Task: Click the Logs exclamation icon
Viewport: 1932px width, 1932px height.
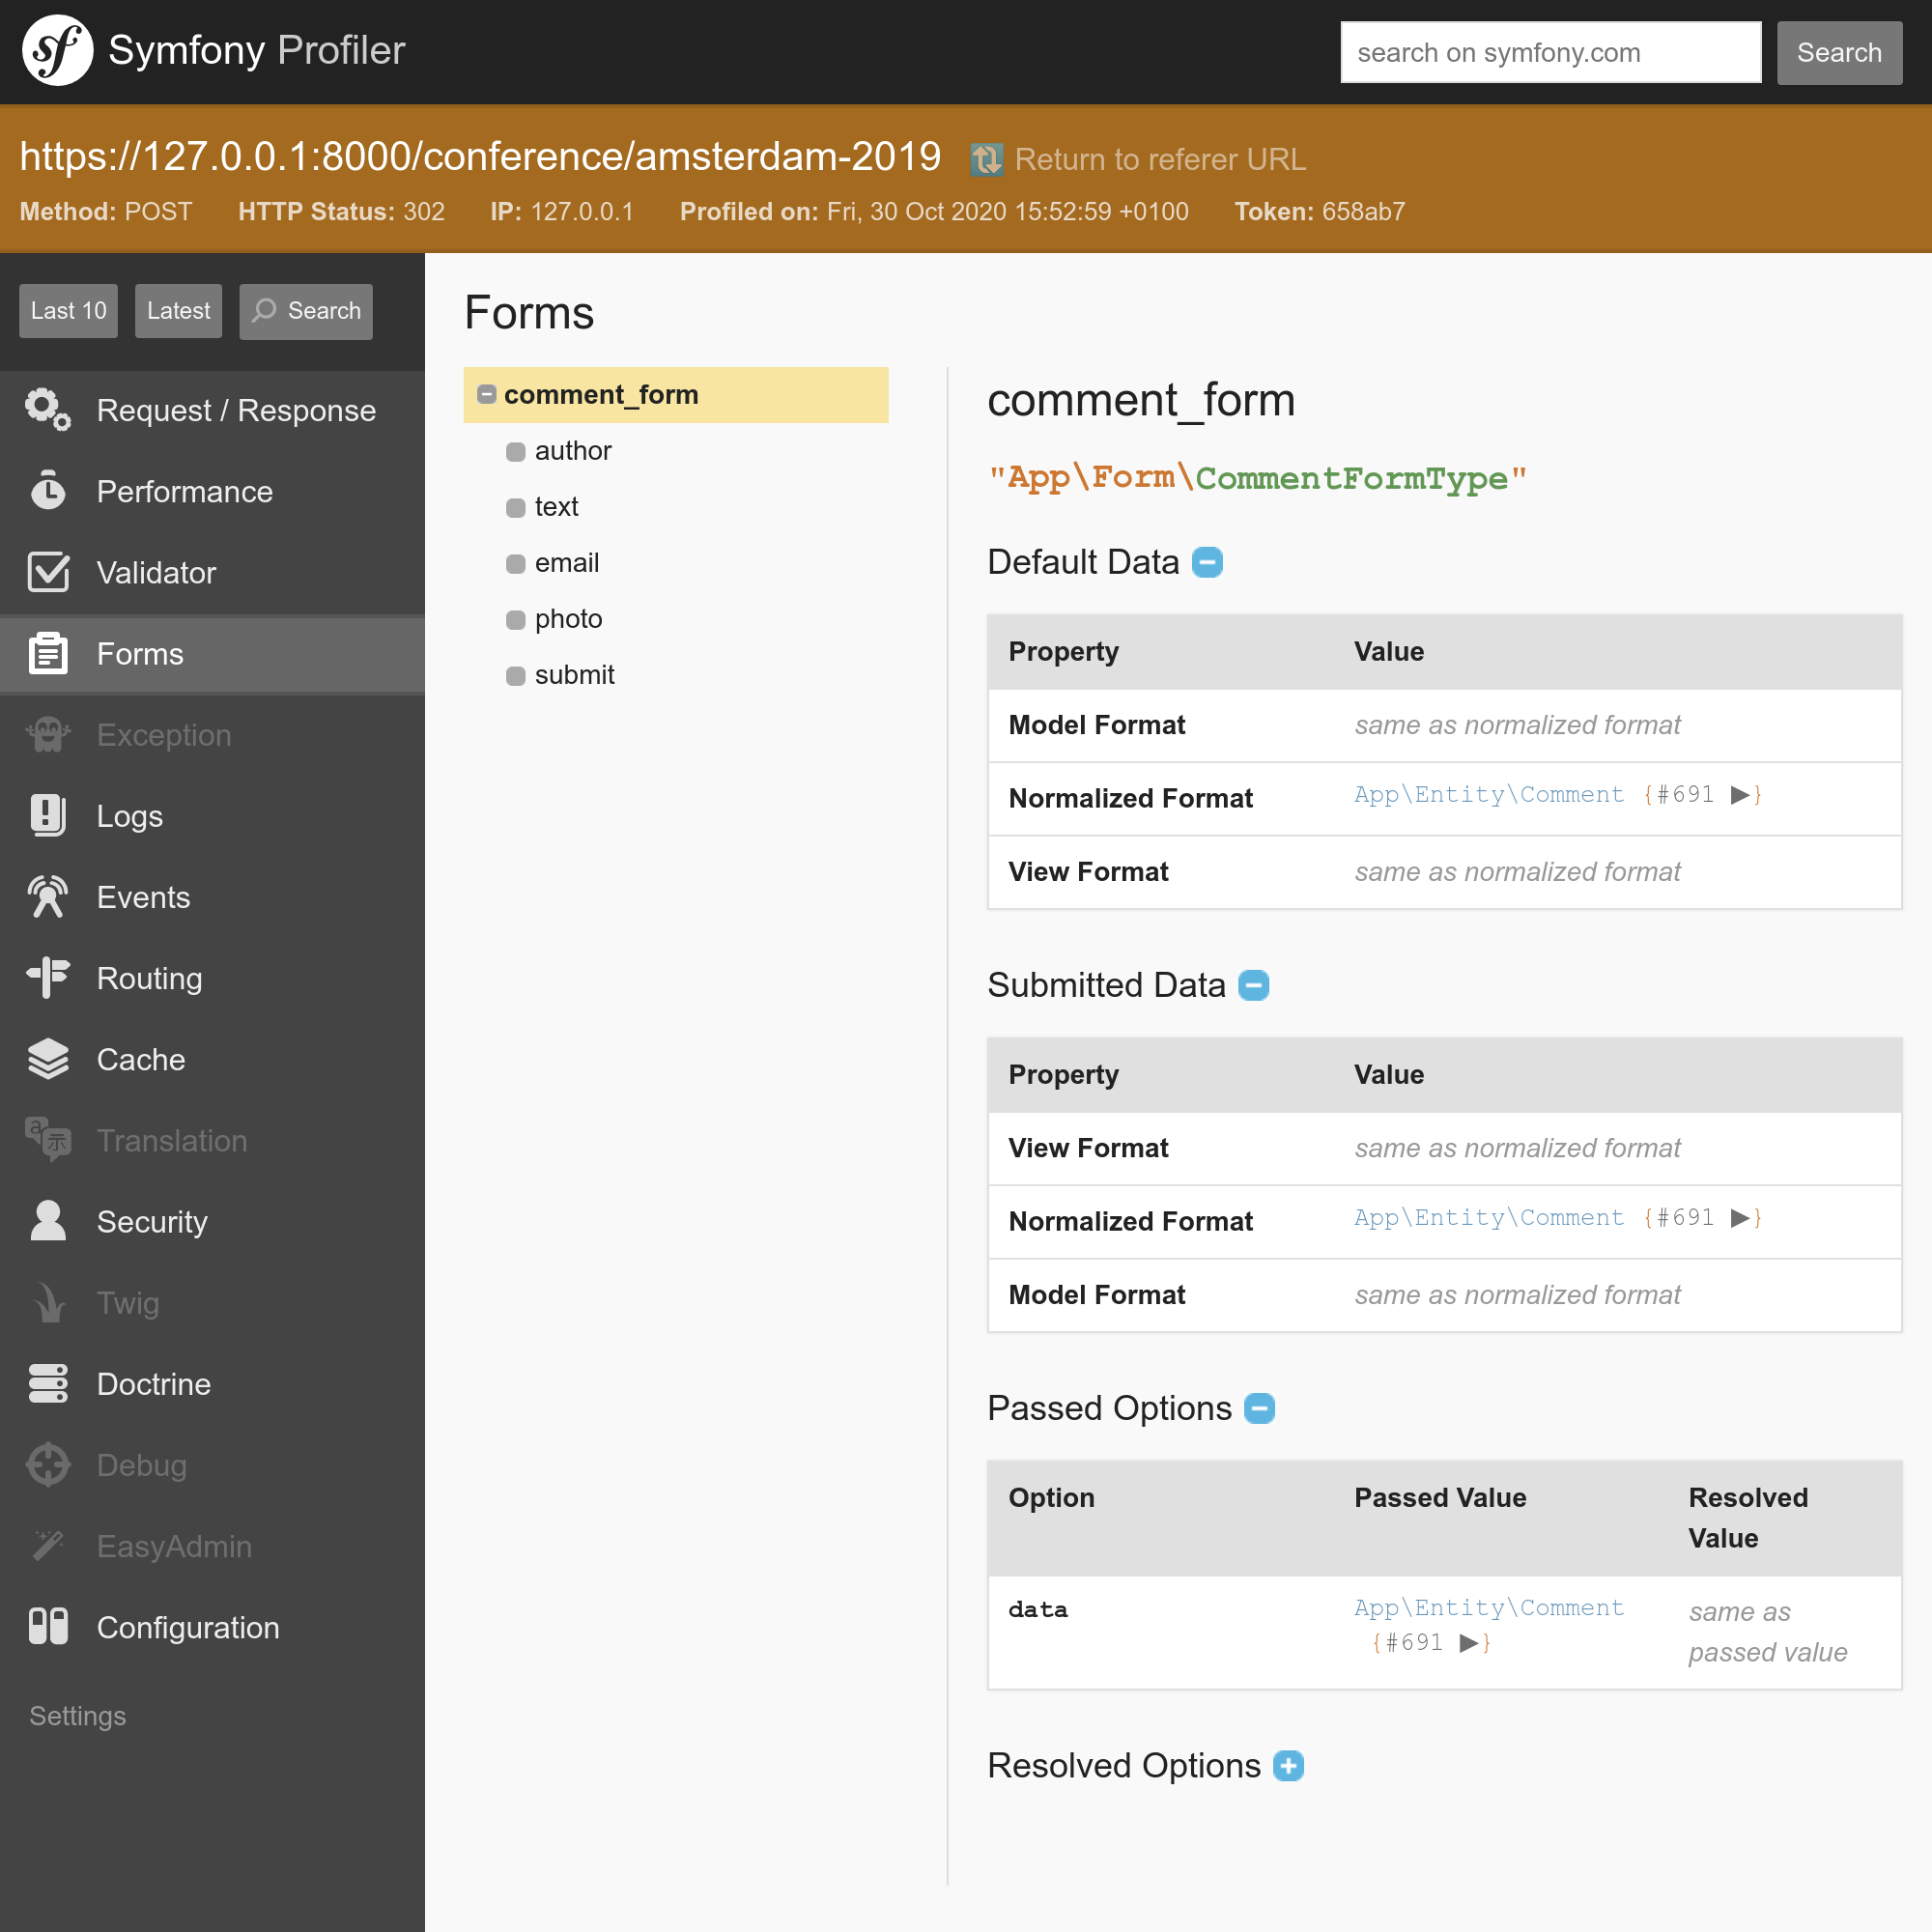Action: coord(48,815)
